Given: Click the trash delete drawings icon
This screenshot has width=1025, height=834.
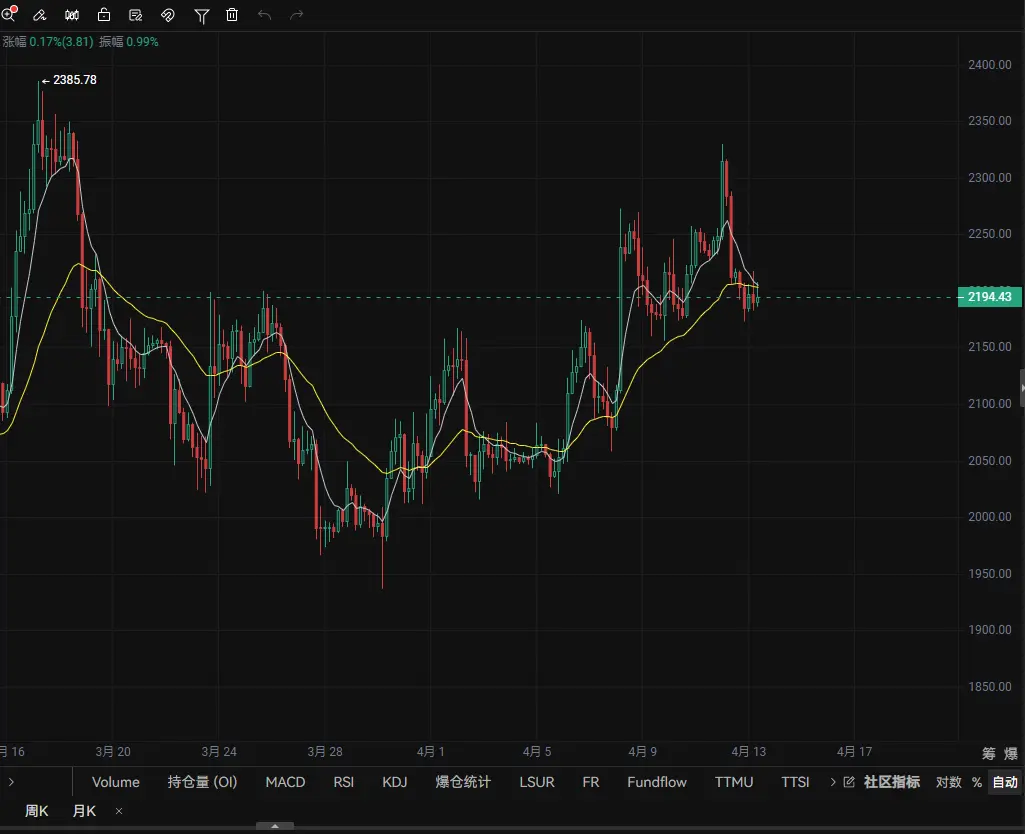Looking at the screenshot, I should click(232, 15).
